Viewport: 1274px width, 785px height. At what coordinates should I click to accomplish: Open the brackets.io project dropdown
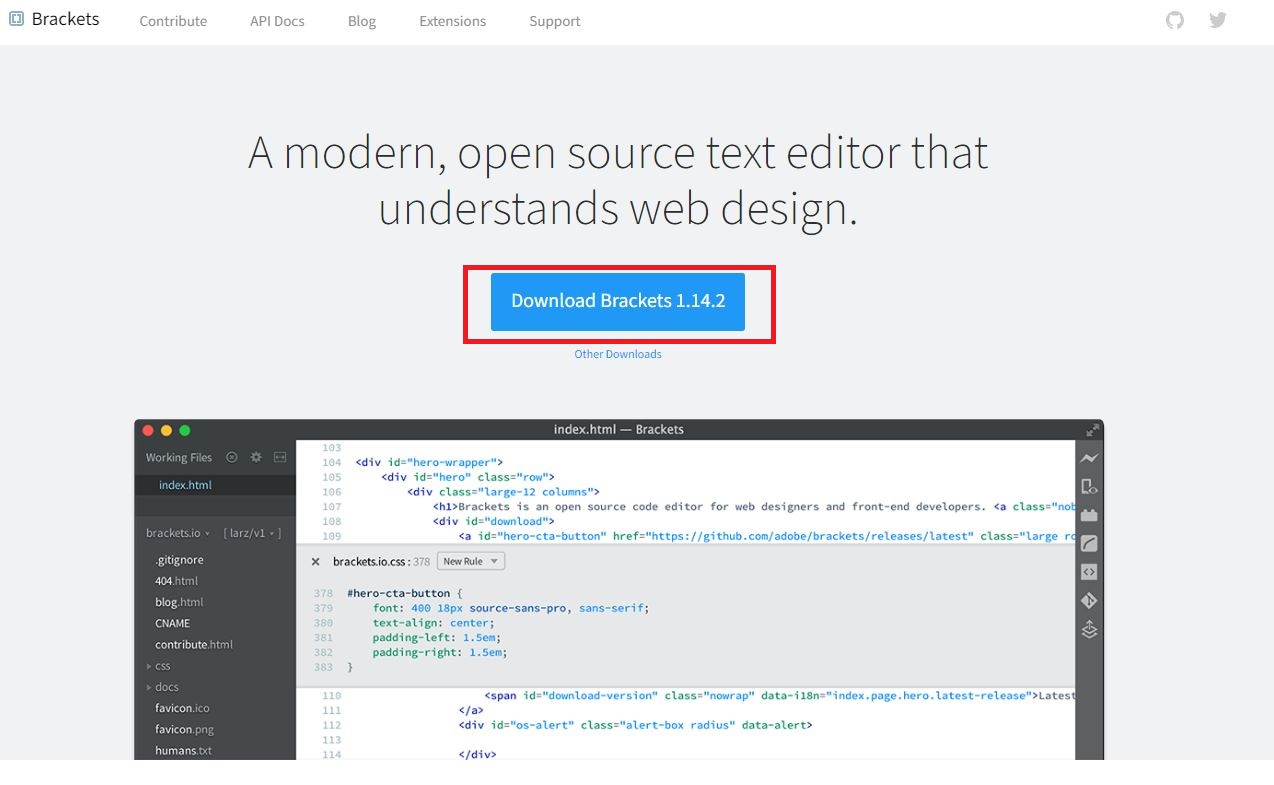(178, 533)
